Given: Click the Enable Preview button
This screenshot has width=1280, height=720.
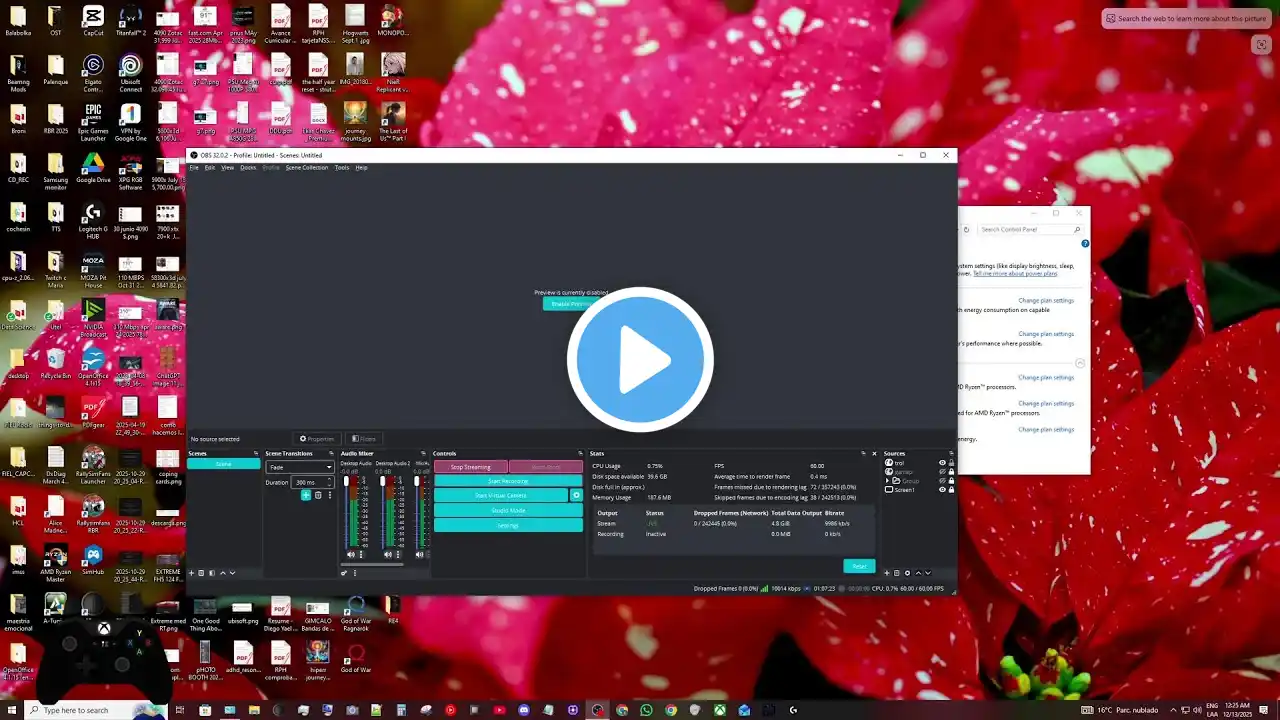Looking at the screenshot, I should (x=570, y=304).
